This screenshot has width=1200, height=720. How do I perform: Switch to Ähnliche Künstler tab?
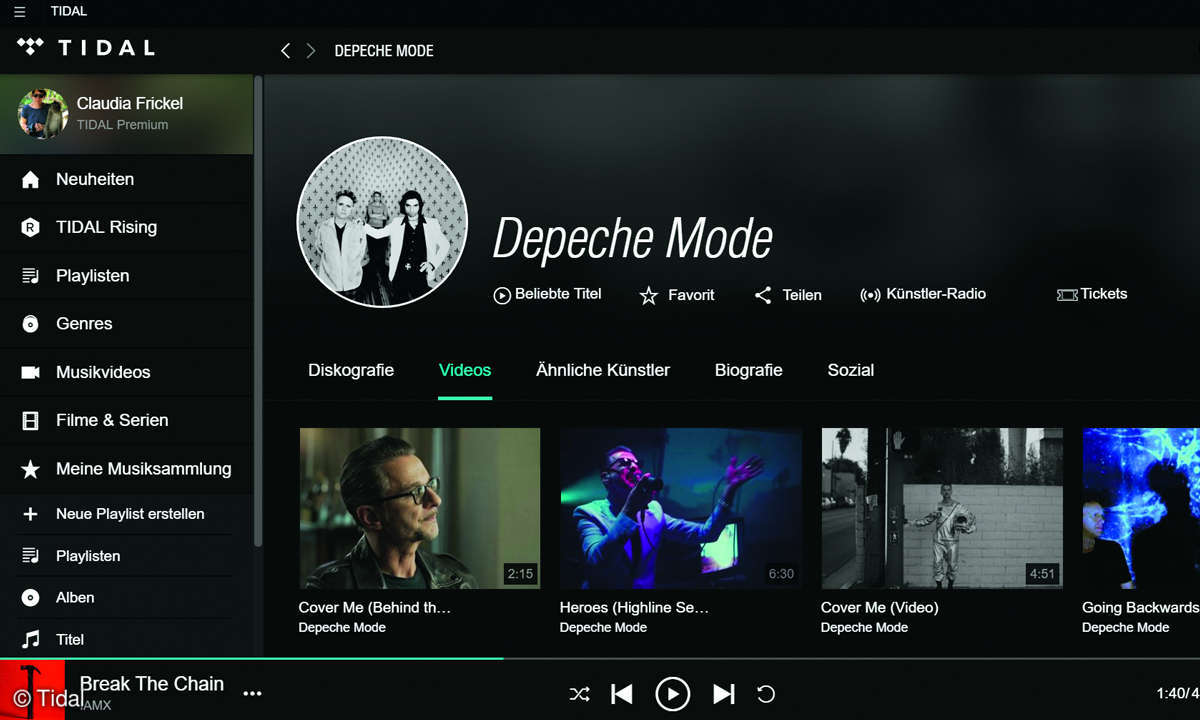point(603,370)
